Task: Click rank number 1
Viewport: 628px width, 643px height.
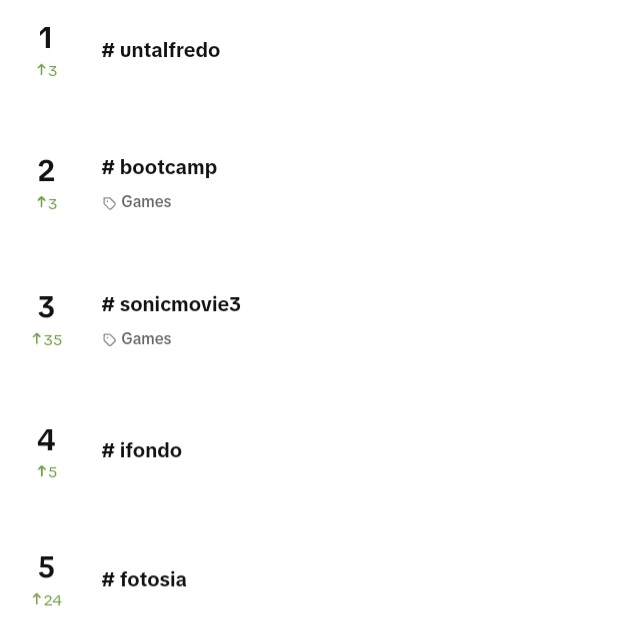Action: pos(46,38)
